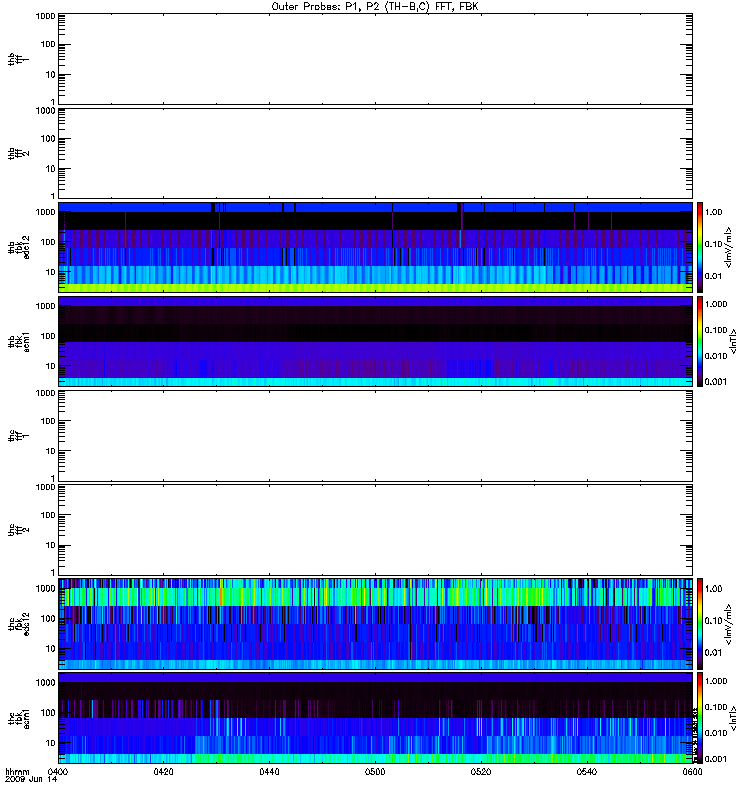Select the 0.100 value on thb scm1 color bar

click(716, 330)
